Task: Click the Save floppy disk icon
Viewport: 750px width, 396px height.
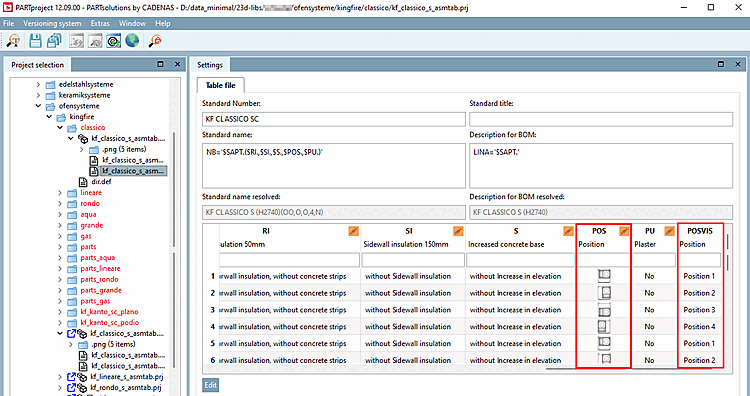Action: pos(35,41)
